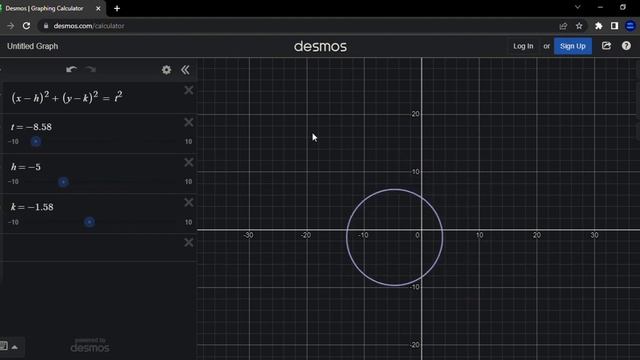Click the redo arrow icon

click(91, 69)
